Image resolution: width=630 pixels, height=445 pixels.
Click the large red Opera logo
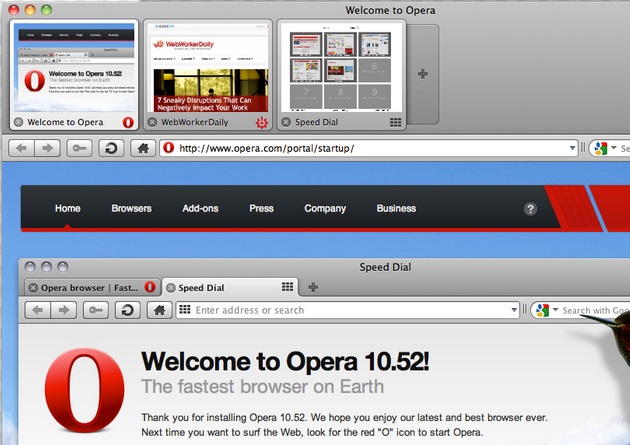coord(84,390)
